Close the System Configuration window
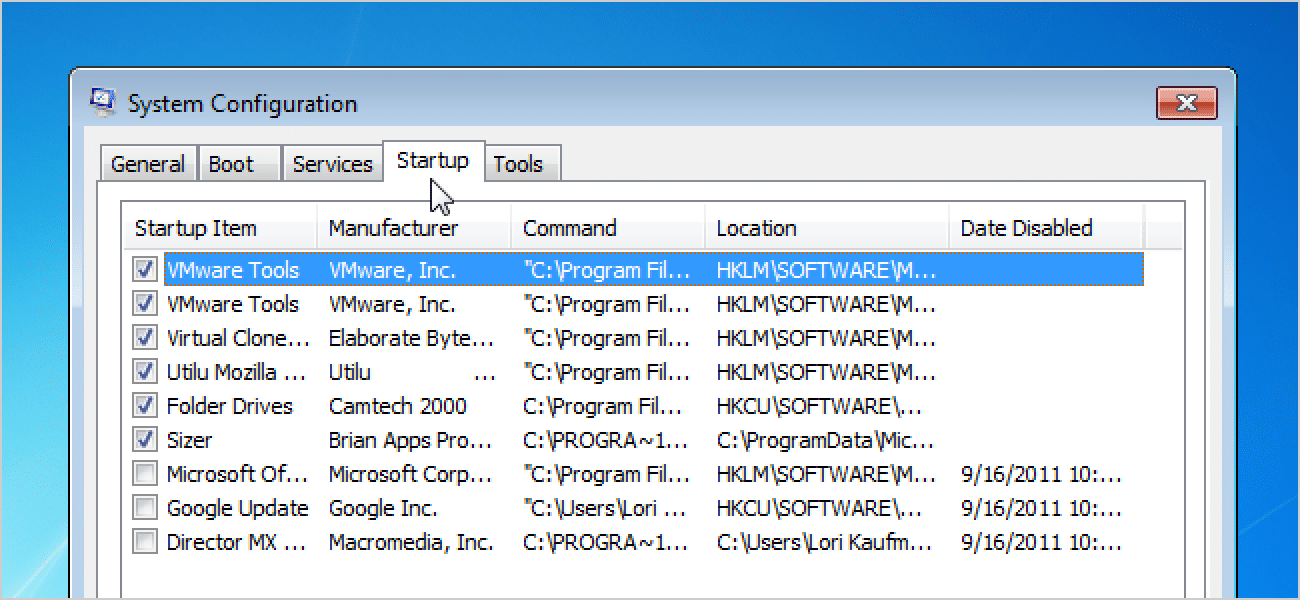 (x=1186, y=103)
